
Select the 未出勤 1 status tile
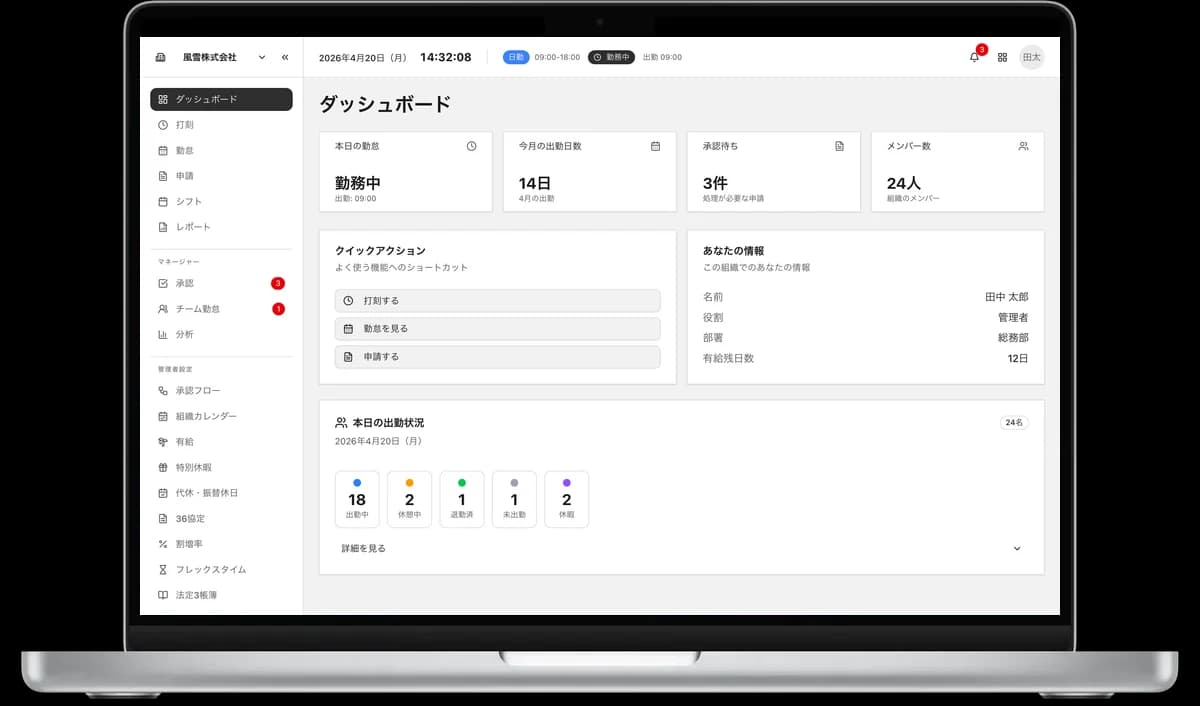pos(514,499)
